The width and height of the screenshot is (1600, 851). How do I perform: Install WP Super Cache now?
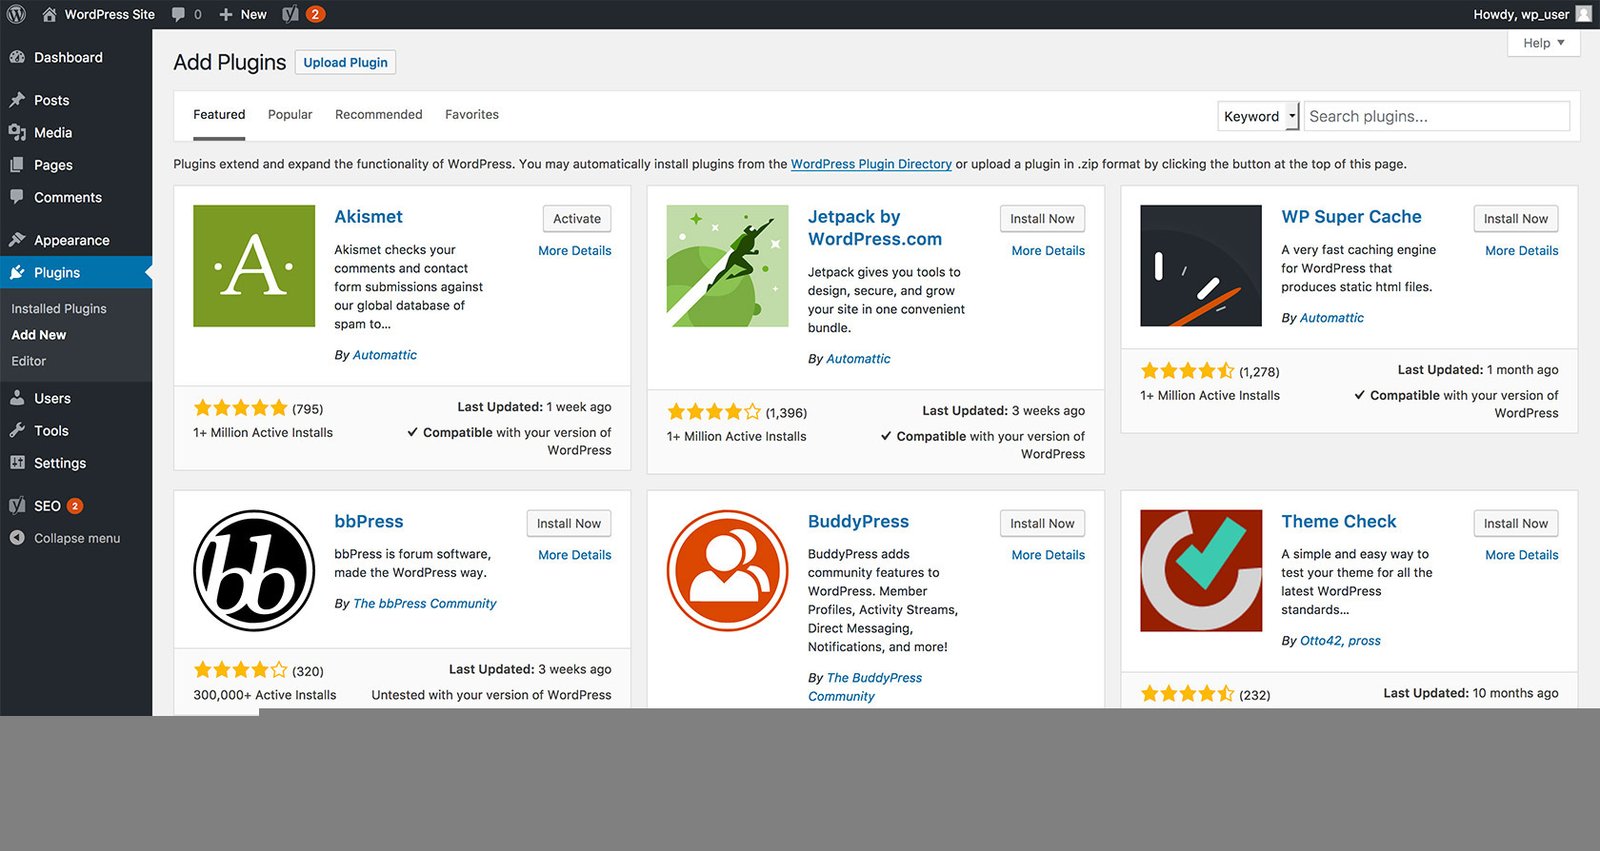[x=1515, y=219]
